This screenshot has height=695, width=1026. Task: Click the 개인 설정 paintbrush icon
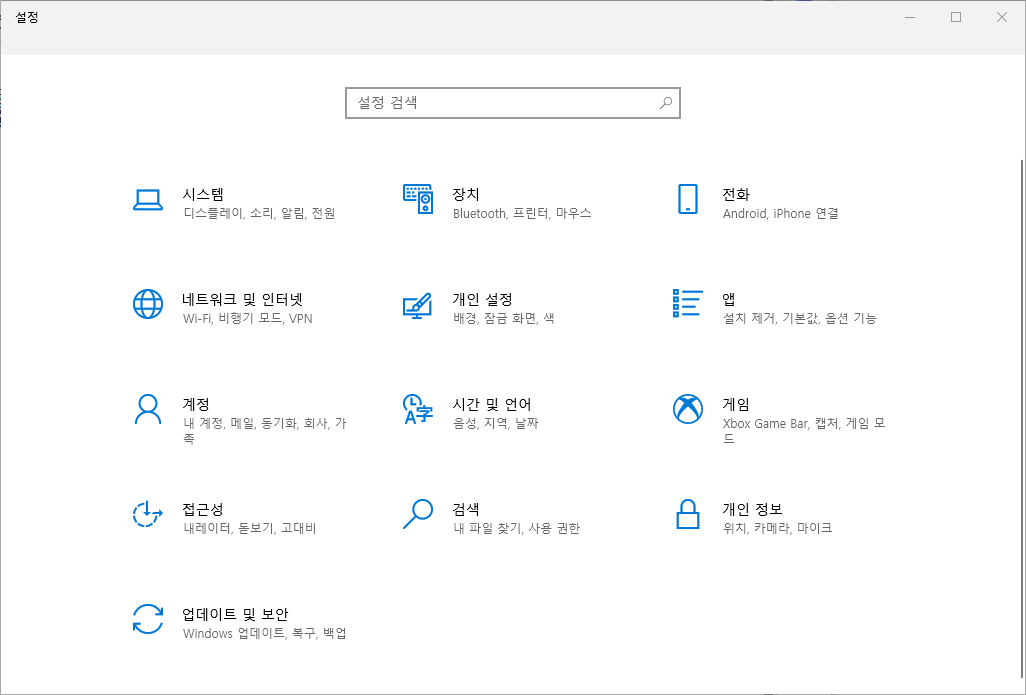[x=417, y=305]
